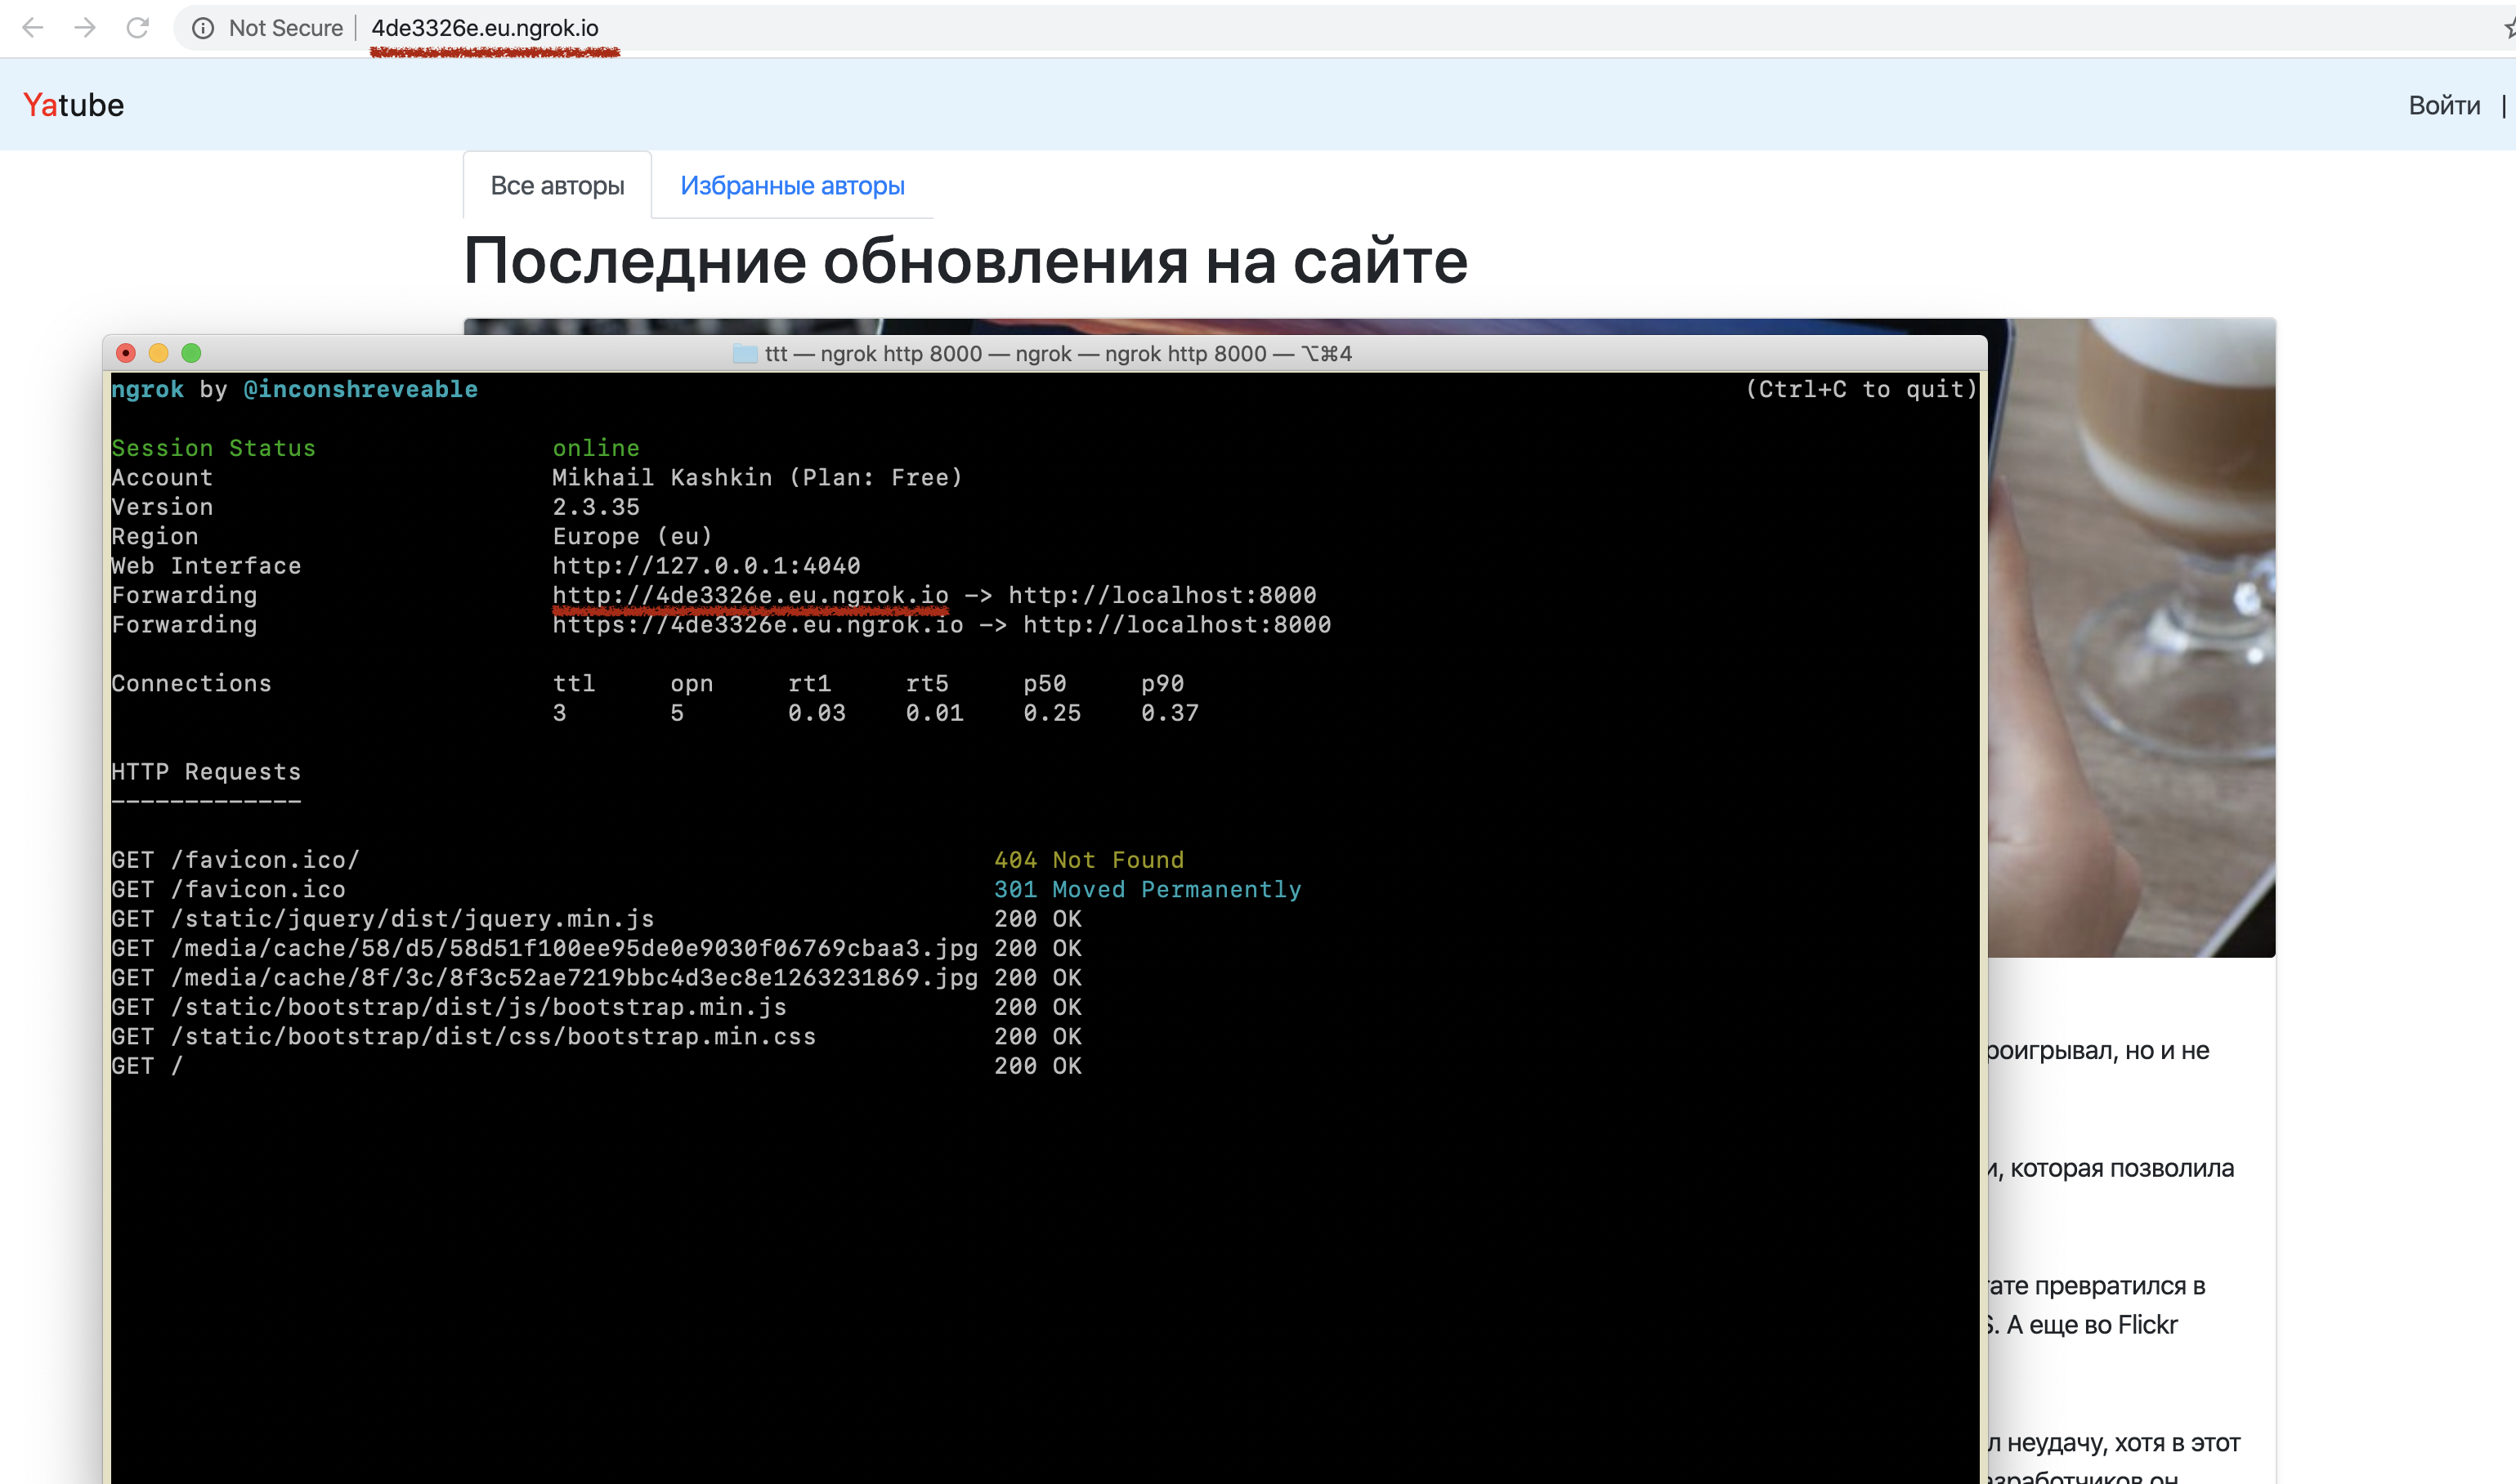Open site info Not Secure icon

click(203, 28)
